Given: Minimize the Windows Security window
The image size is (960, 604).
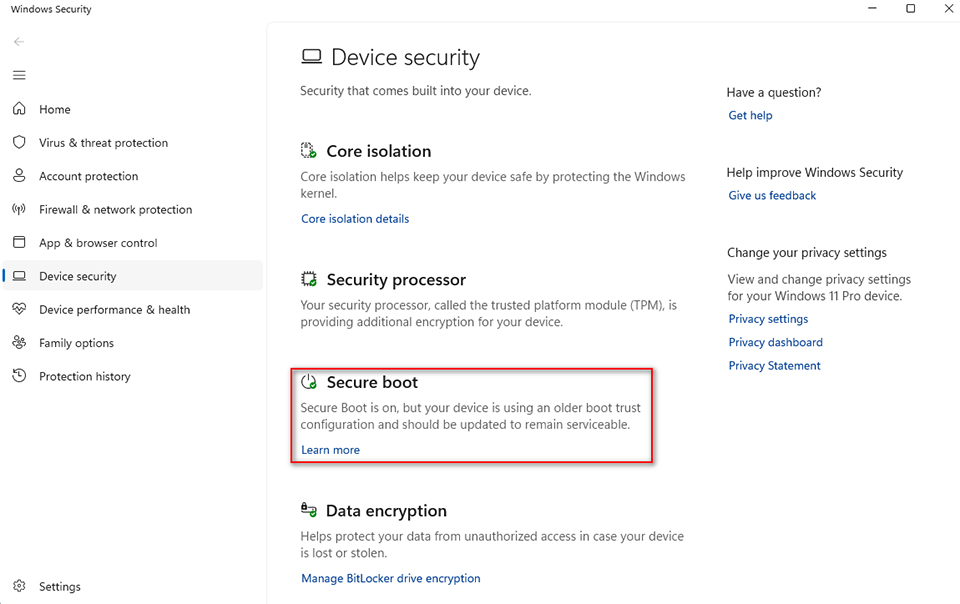Looking at the screenshot, I should [872, 9].
